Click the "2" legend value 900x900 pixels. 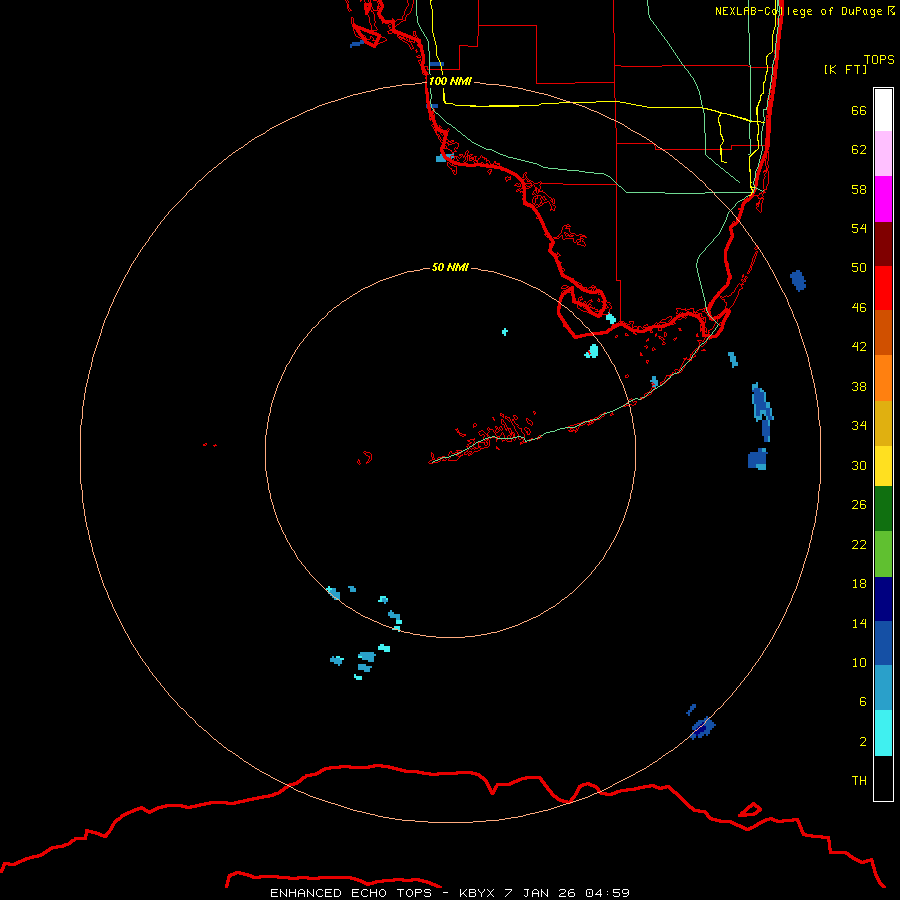click(862, 742)
